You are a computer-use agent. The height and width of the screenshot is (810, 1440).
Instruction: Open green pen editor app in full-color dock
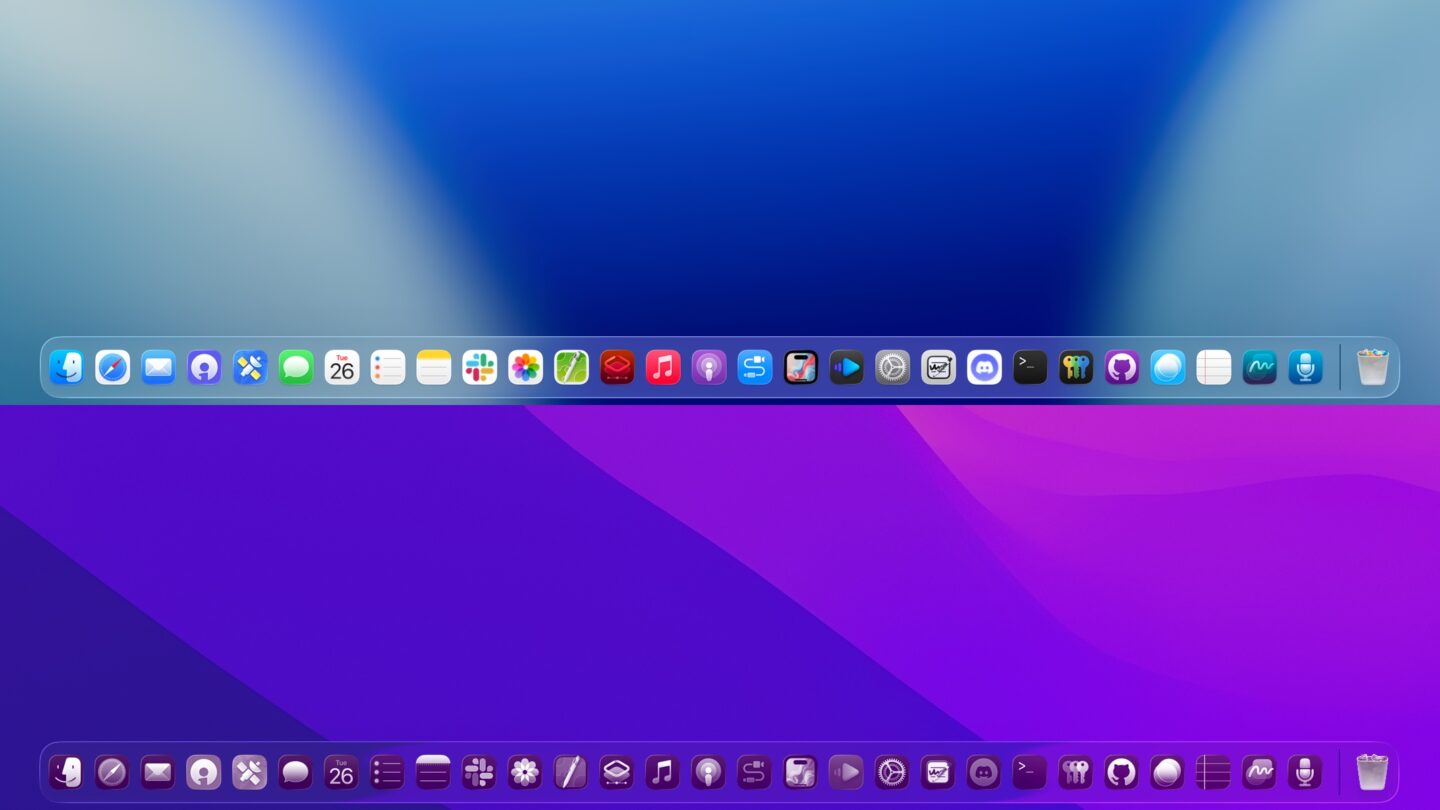571,367
